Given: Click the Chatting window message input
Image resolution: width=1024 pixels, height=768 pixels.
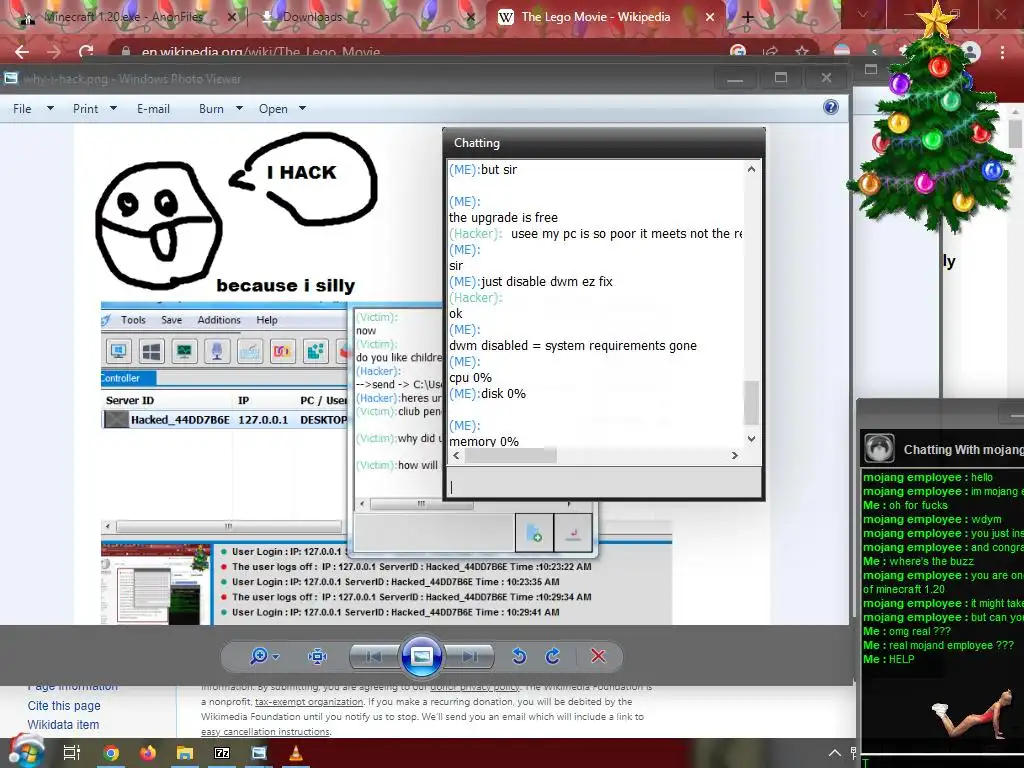Looking at the screenshot, I should point(603,484).
